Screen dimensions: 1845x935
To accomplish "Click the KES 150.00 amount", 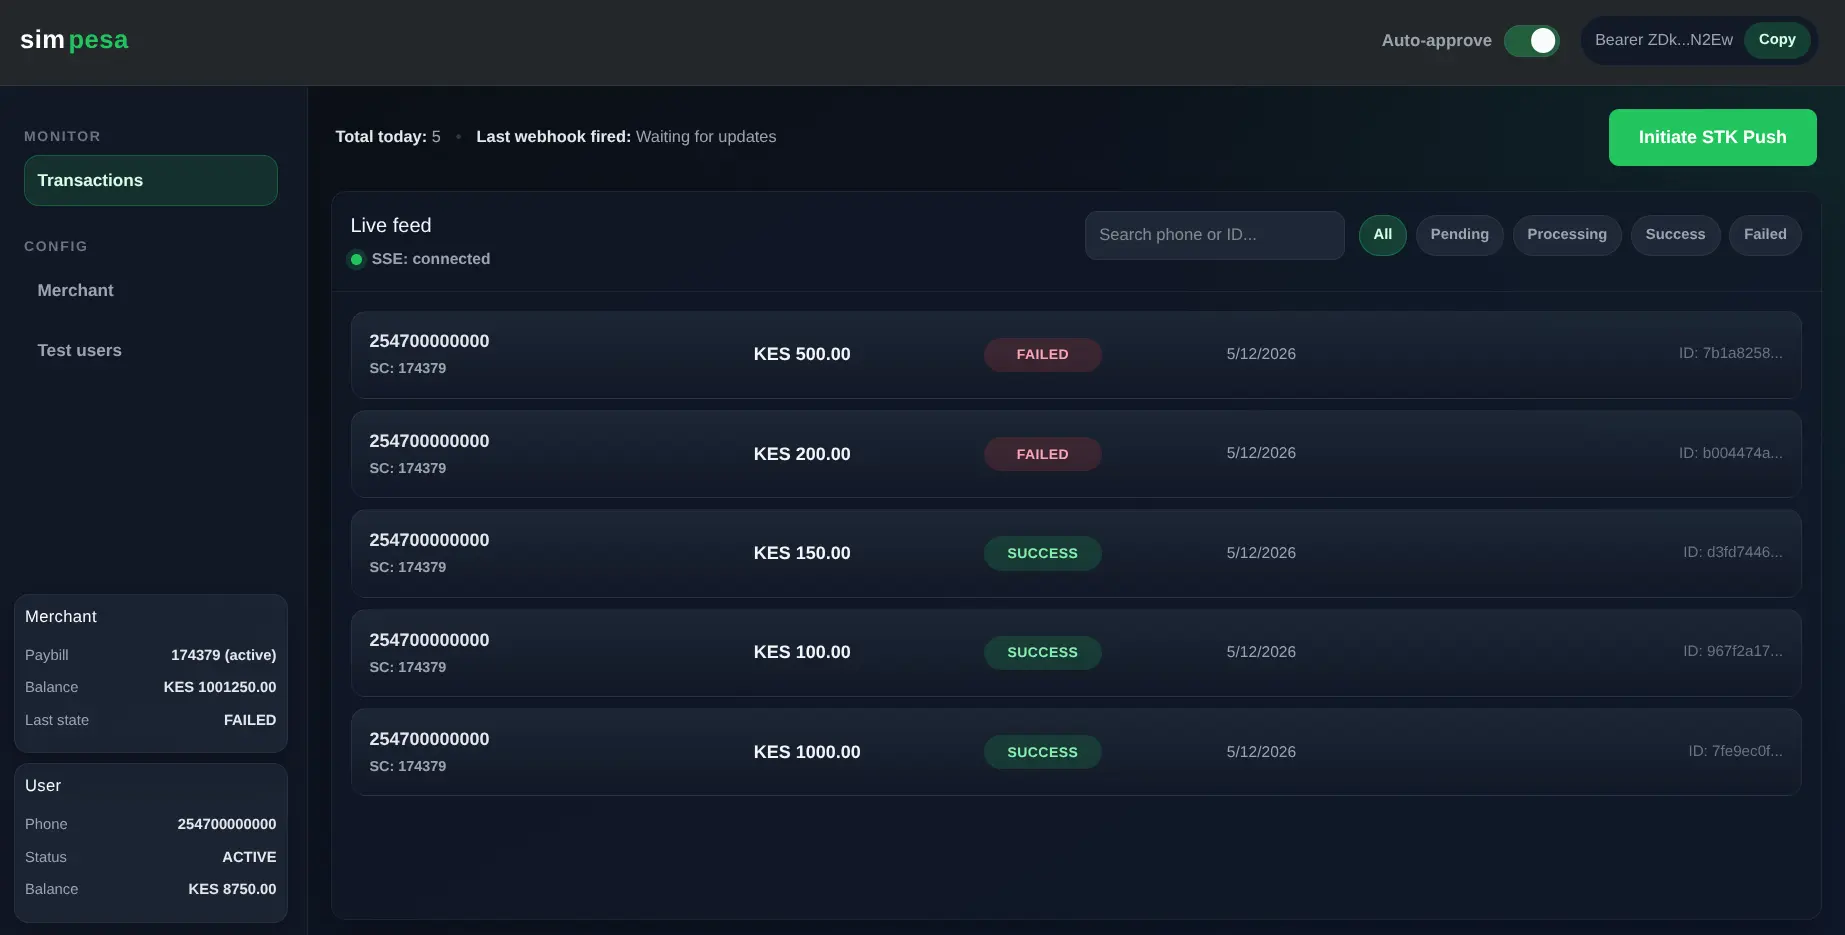I will pyautogui.click(x=802, y=553).
